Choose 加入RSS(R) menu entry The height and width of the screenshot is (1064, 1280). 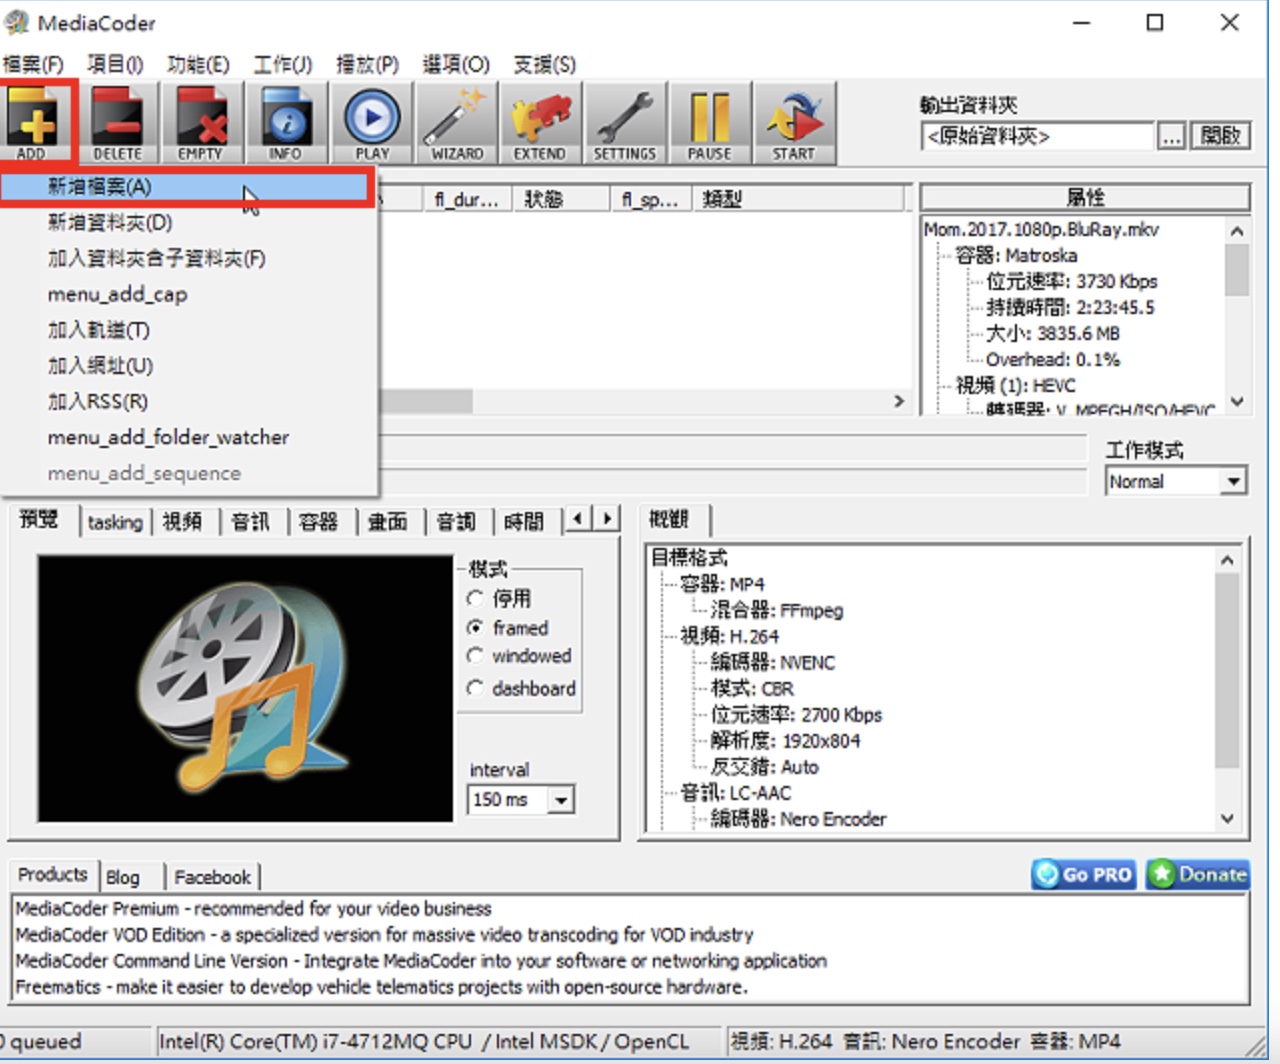(189, 401)
